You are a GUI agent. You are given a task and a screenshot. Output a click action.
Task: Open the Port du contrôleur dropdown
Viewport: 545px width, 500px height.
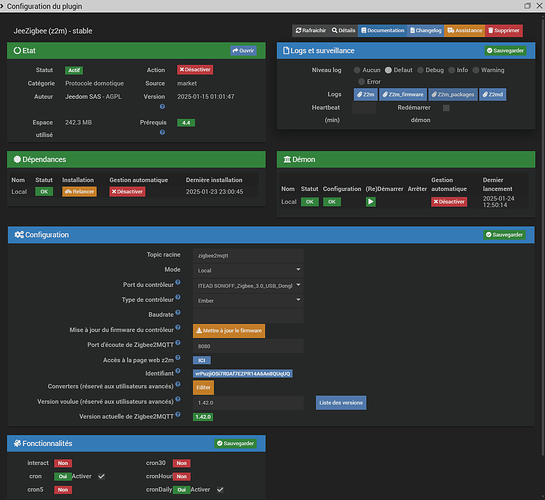pos(248,286)
